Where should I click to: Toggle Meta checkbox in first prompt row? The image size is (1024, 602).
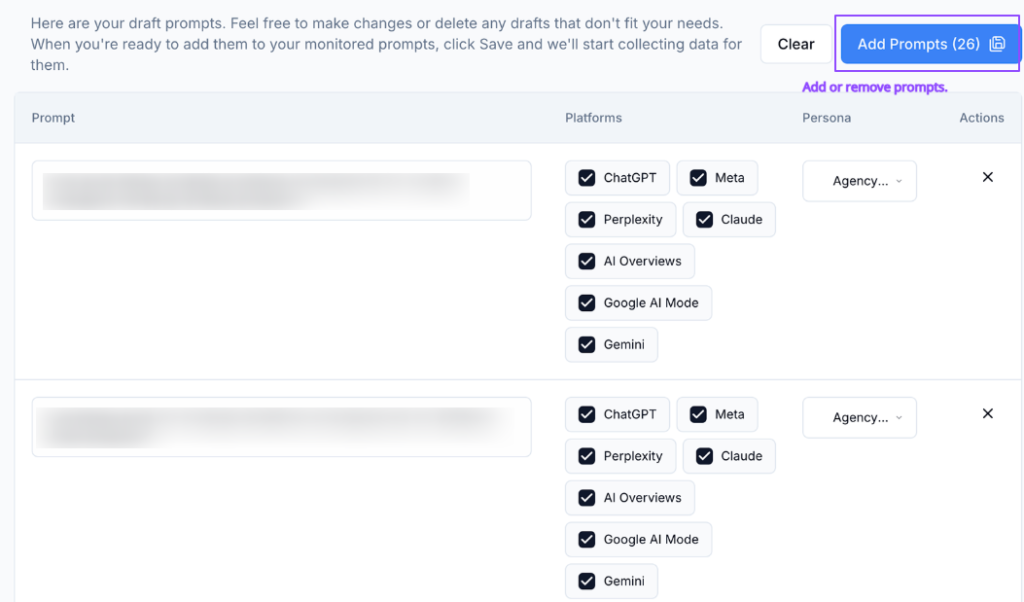[698, 178]
